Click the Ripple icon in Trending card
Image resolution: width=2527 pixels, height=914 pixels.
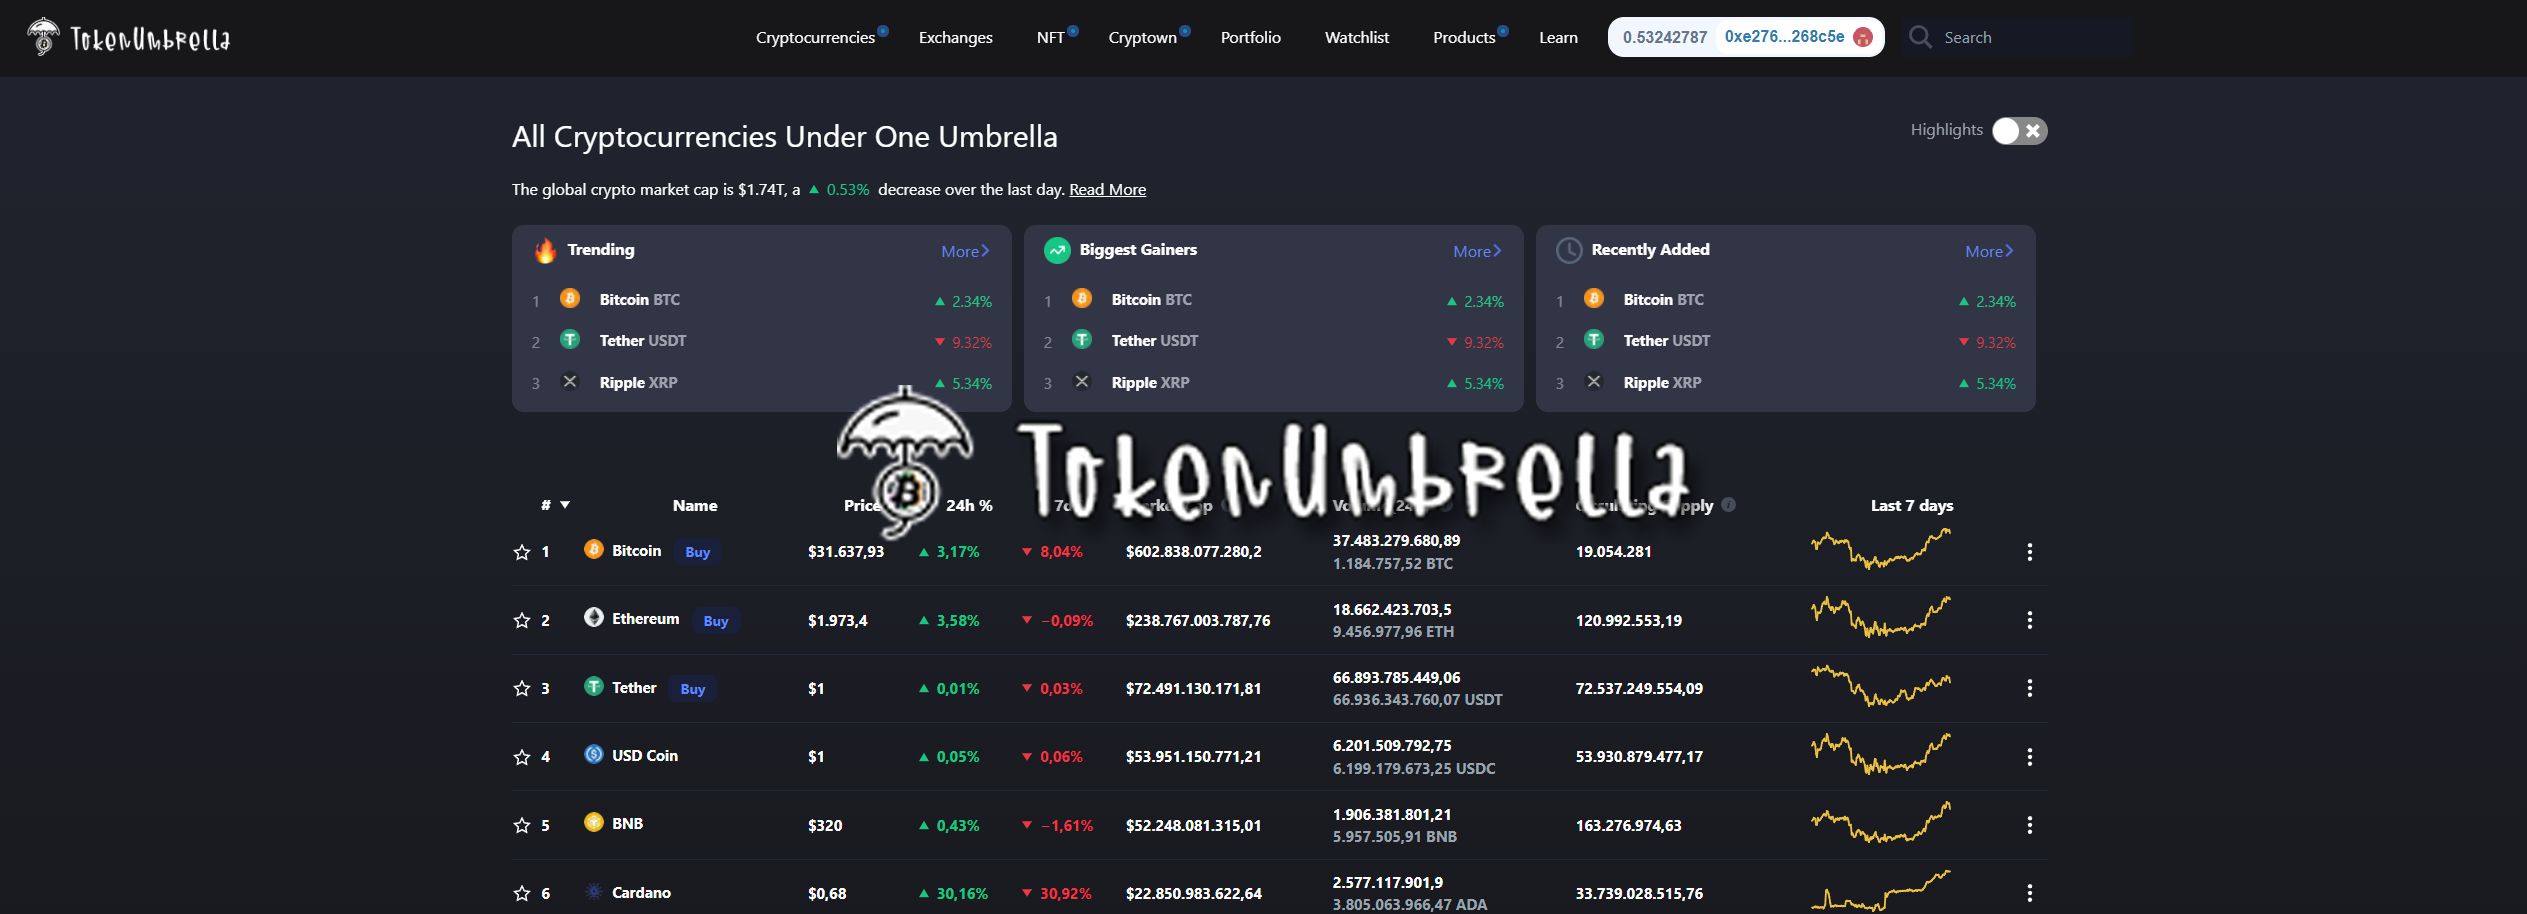[x=570, y=382]
